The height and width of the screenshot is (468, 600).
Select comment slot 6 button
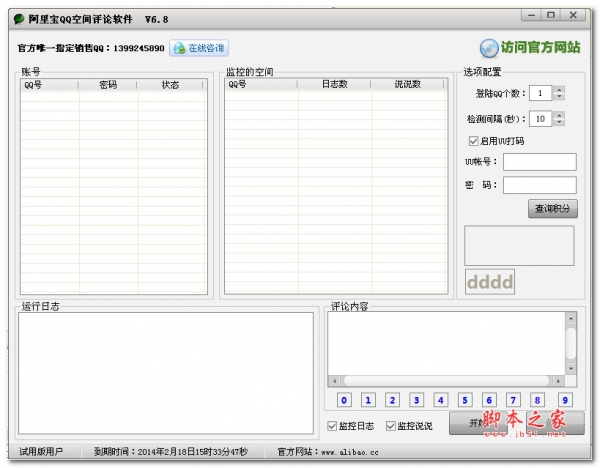pyautogui.click(x=489, y=400)
